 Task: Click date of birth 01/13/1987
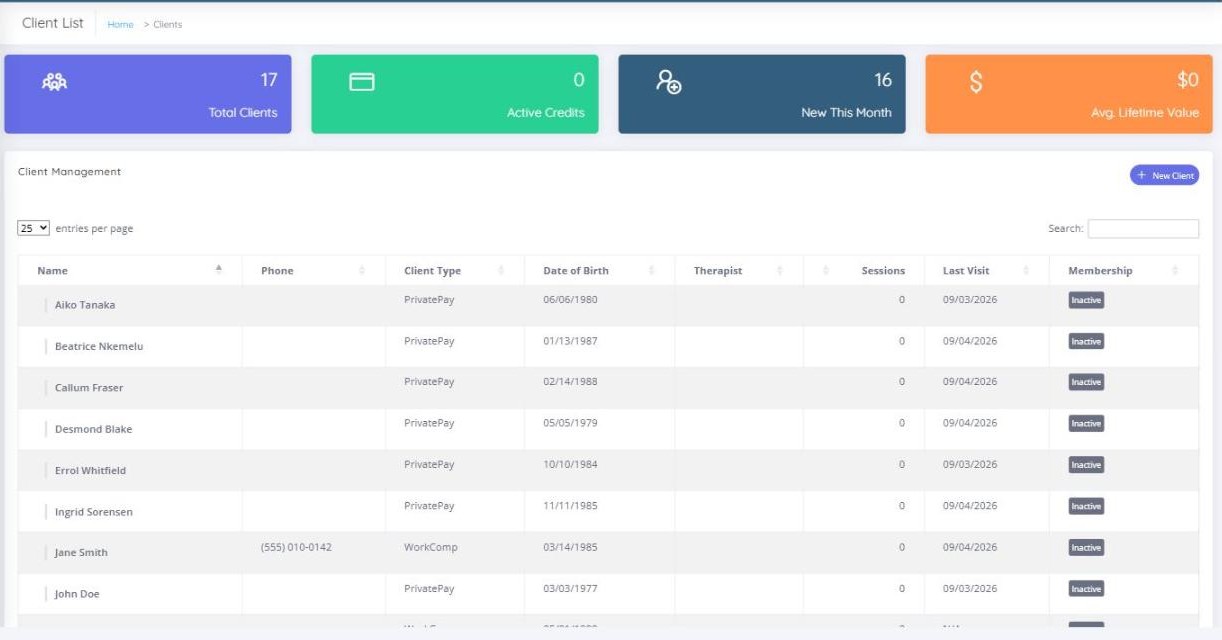click(570, 341)
